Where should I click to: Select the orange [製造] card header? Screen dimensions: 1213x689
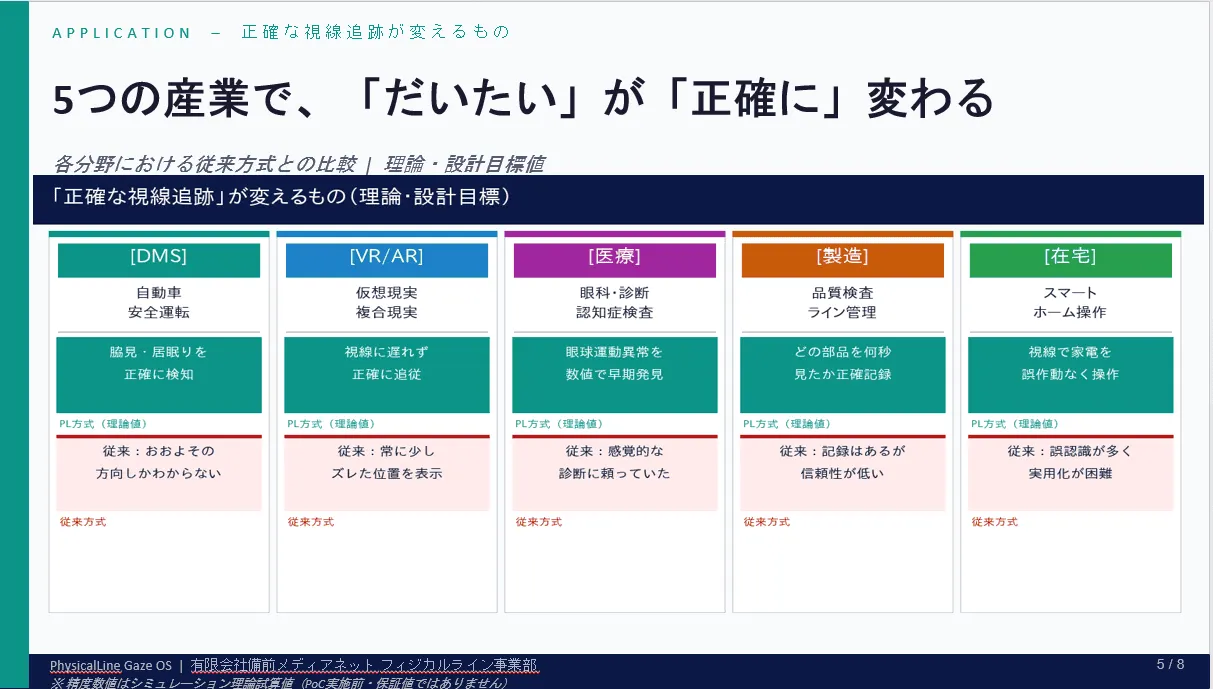[x=842, y=258]
